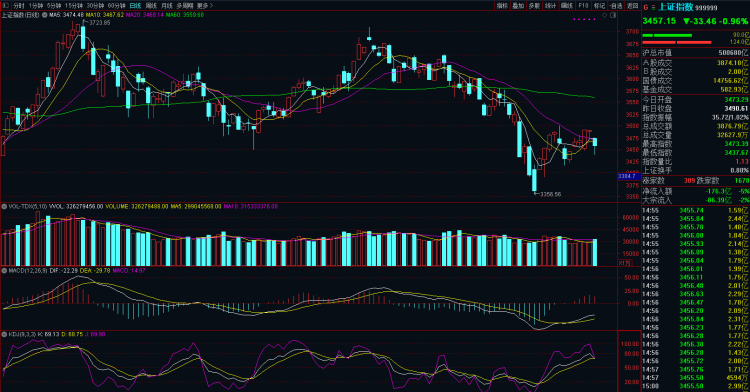Viewport: 750px width, 392px height.
Task: Click the 返回 back button
Action: point(632,6)
